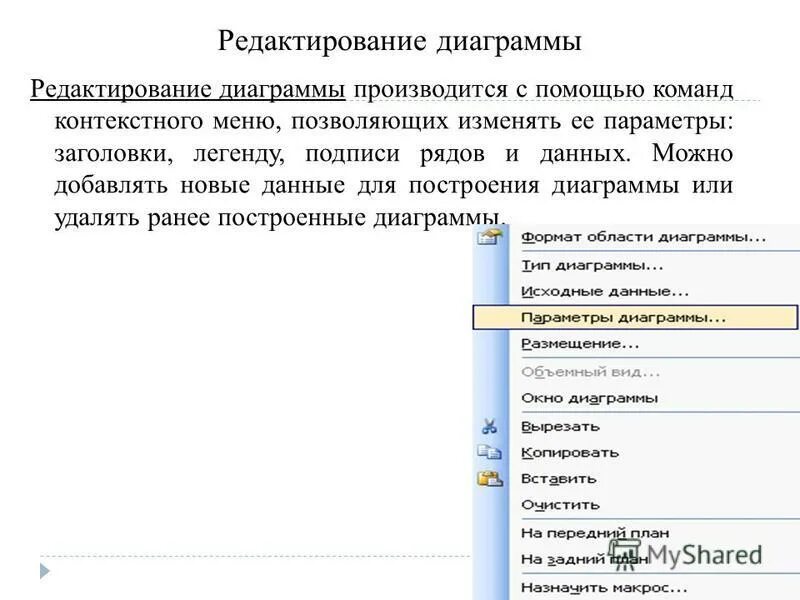Click the scissors Cut icon
Viewport: 800px width, 600px height.
490,426
